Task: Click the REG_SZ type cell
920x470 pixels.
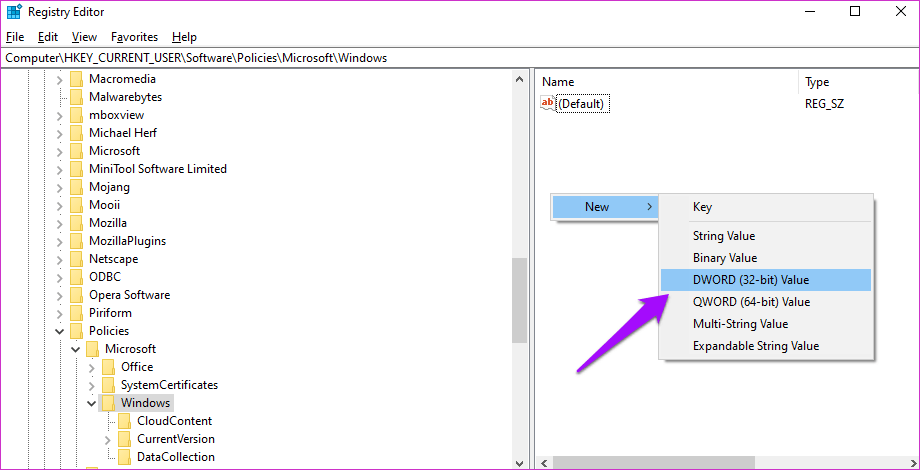Action: 824,104
